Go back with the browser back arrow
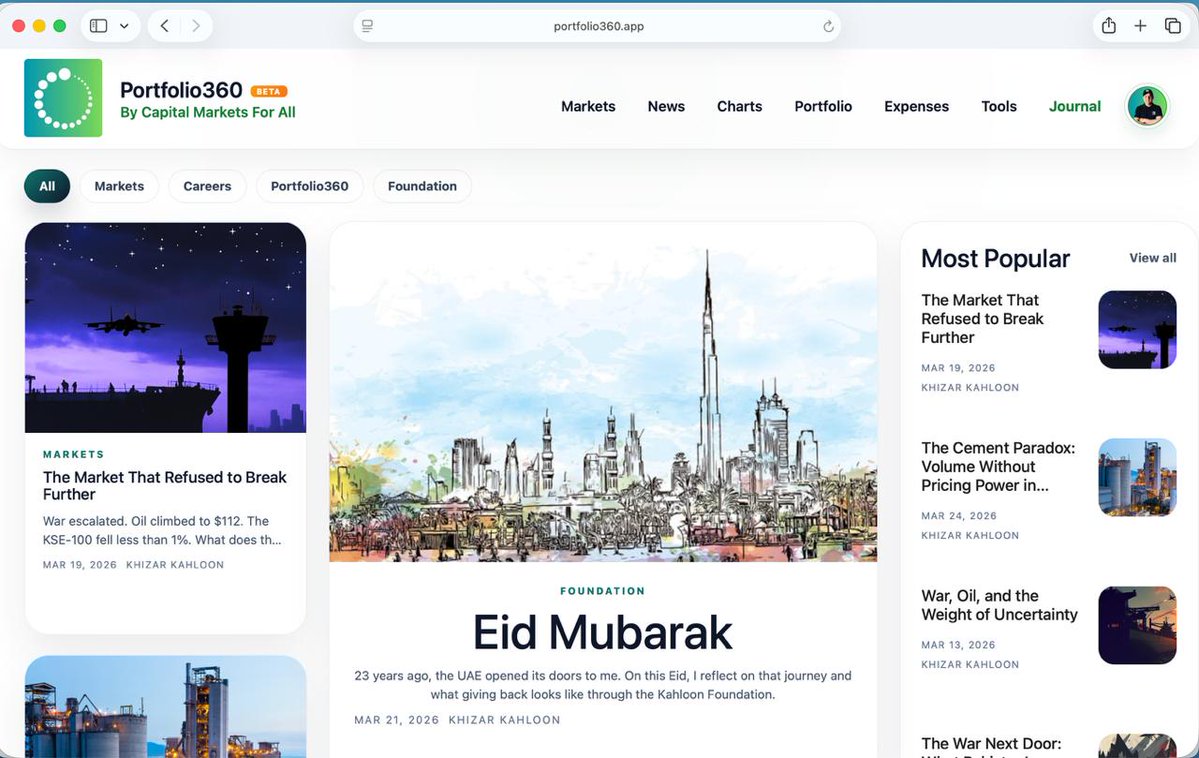 click(x=164, y=26)
